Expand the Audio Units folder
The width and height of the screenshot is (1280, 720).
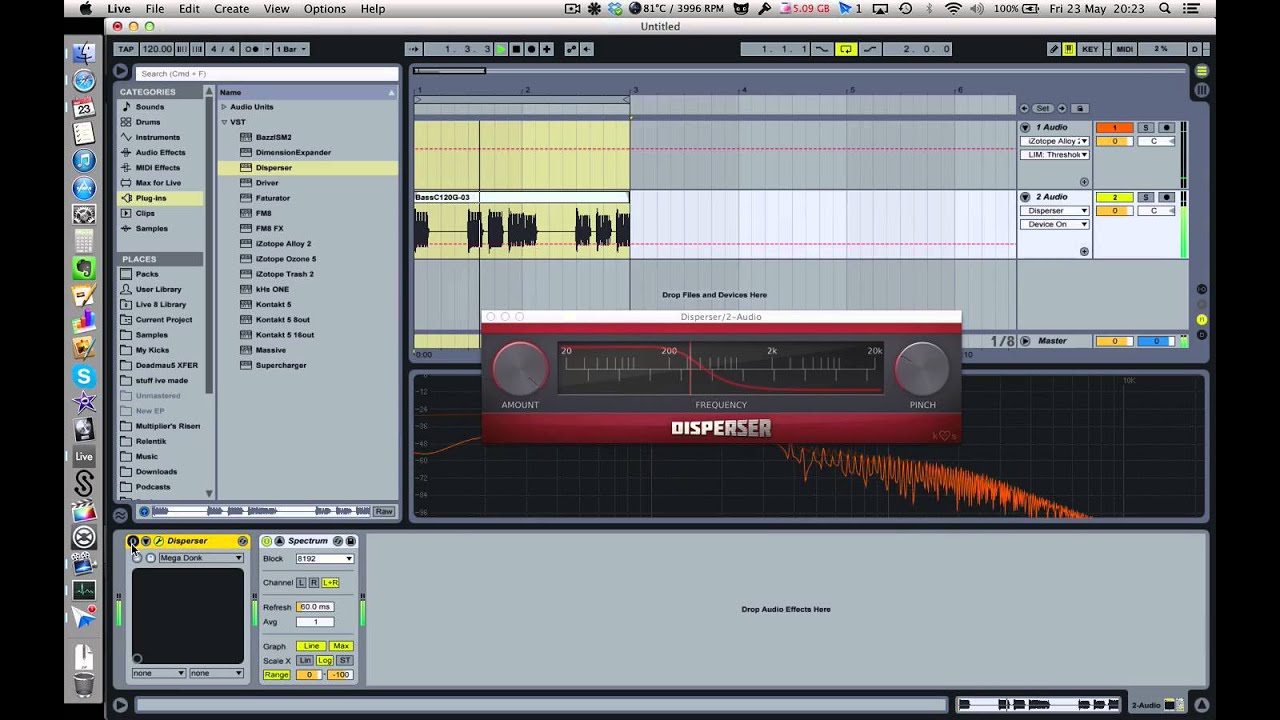pos(224,107)
